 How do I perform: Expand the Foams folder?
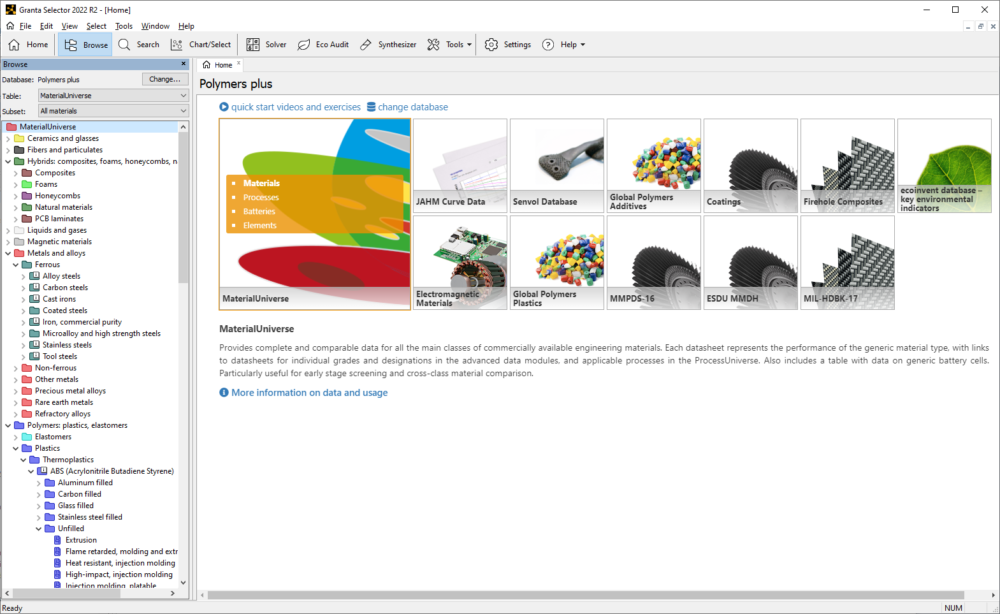pos(16,184)
